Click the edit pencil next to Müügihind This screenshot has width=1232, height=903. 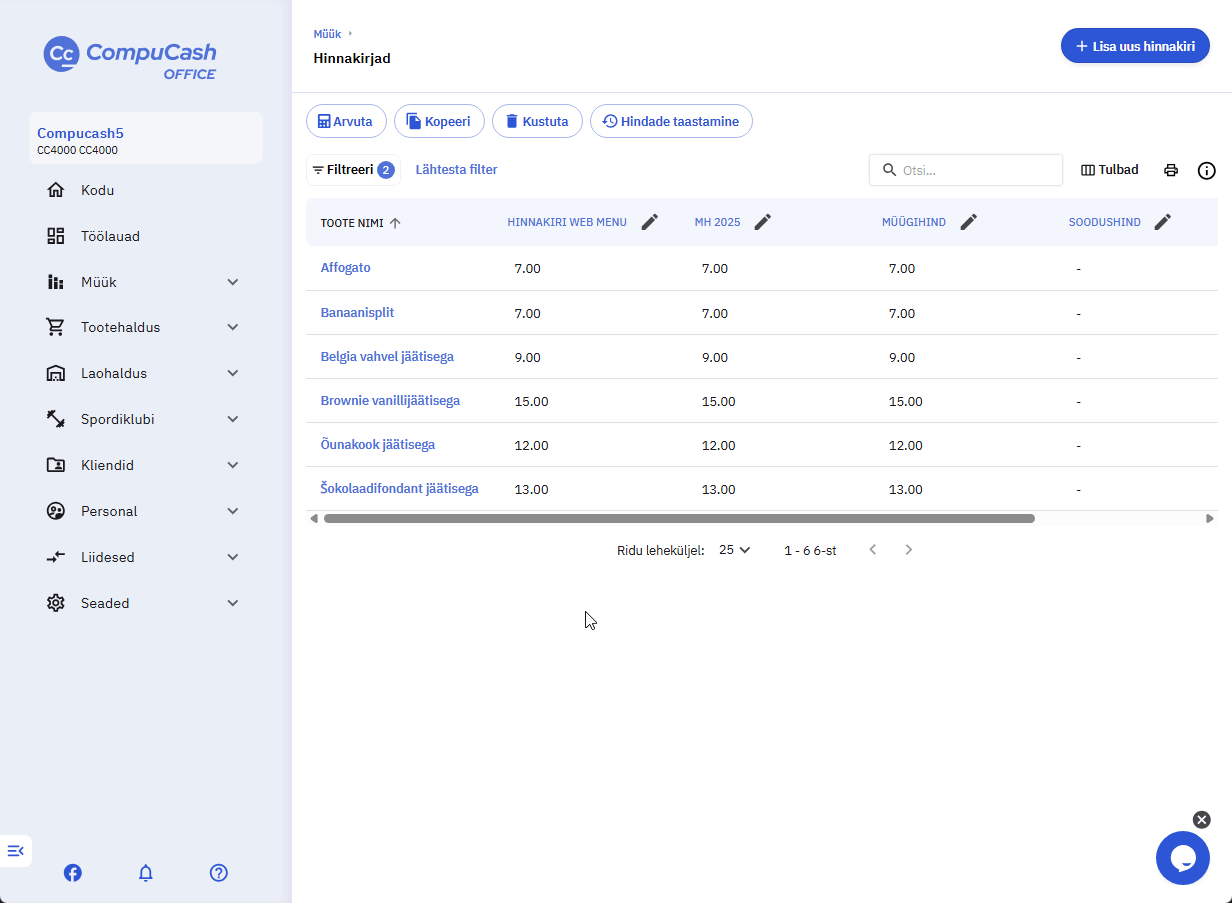pyautogui.click(x=968, y=222)
